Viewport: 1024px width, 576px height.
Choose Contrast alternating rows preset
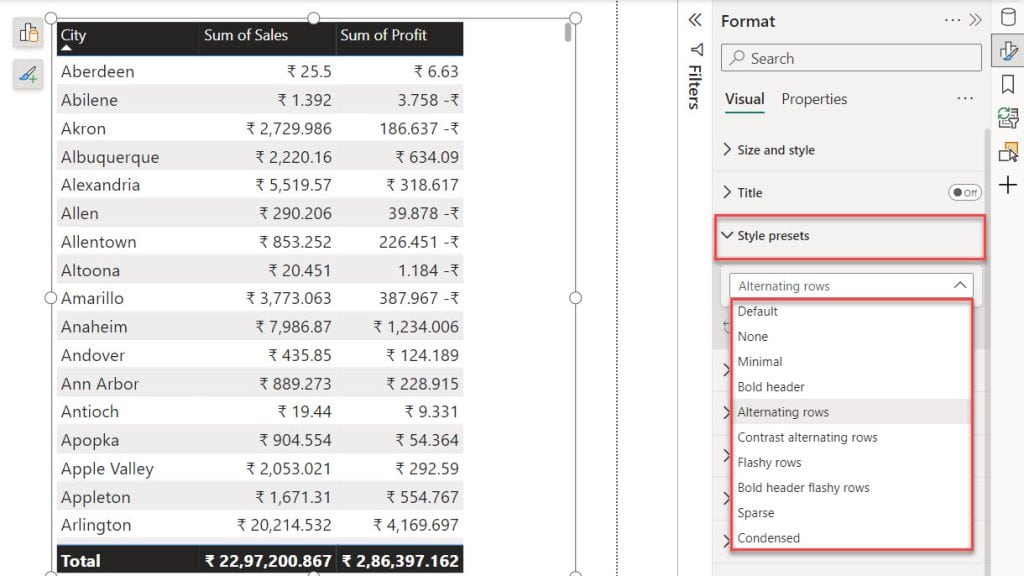coord(851,438)
